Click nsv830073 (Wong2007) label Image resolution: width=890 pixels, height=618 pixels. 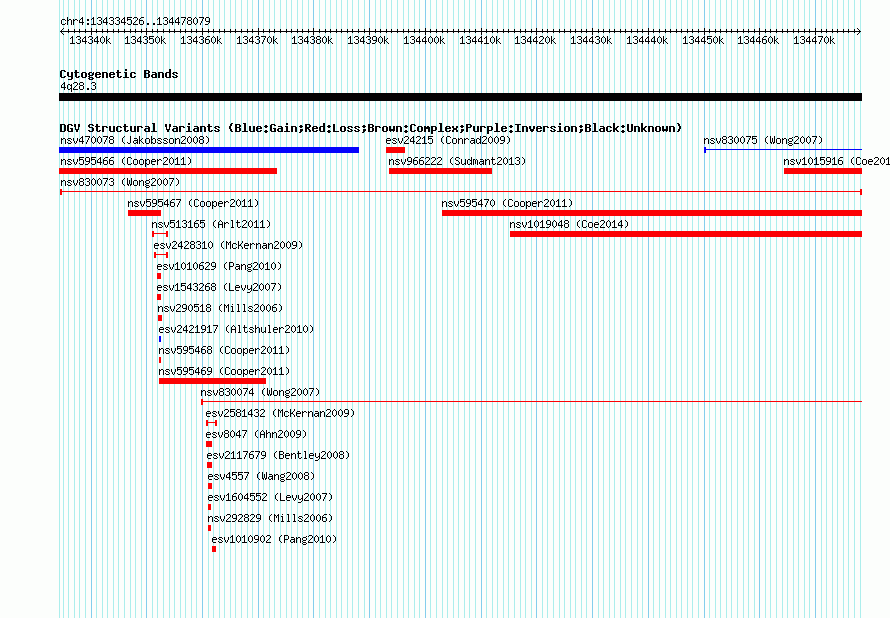(120, 182)
